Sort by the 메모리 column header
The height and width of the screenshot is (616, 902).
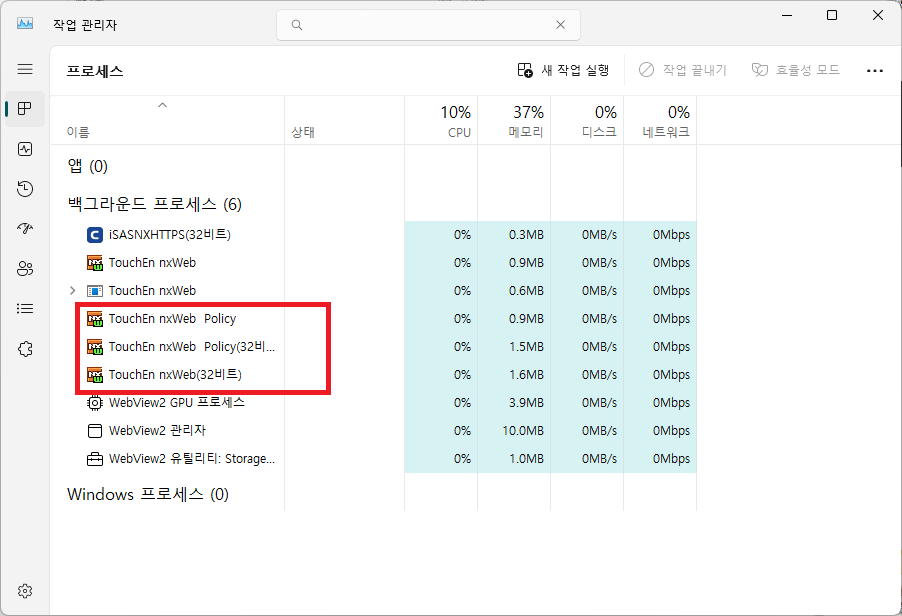coord(514,121)
